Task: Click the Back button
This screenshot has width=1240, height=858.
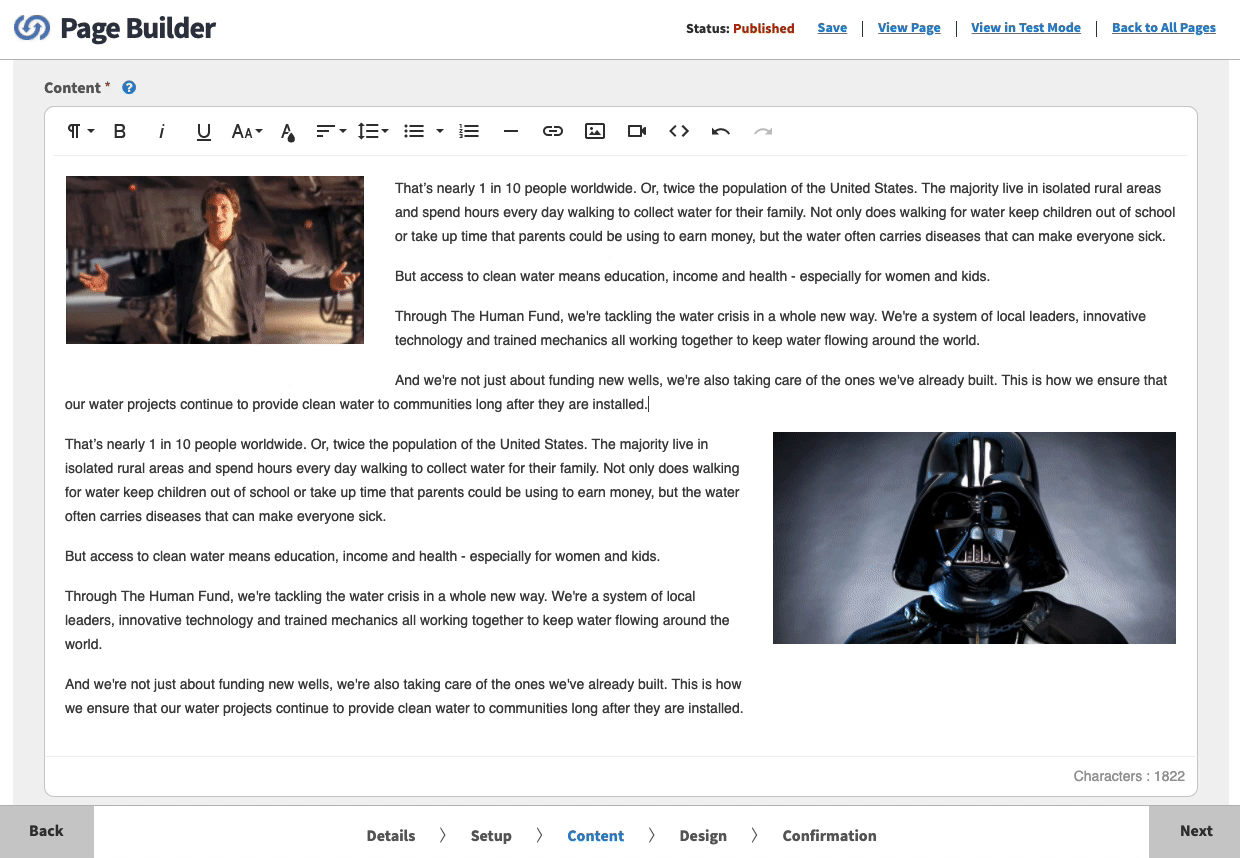Action: pos(47,832)
